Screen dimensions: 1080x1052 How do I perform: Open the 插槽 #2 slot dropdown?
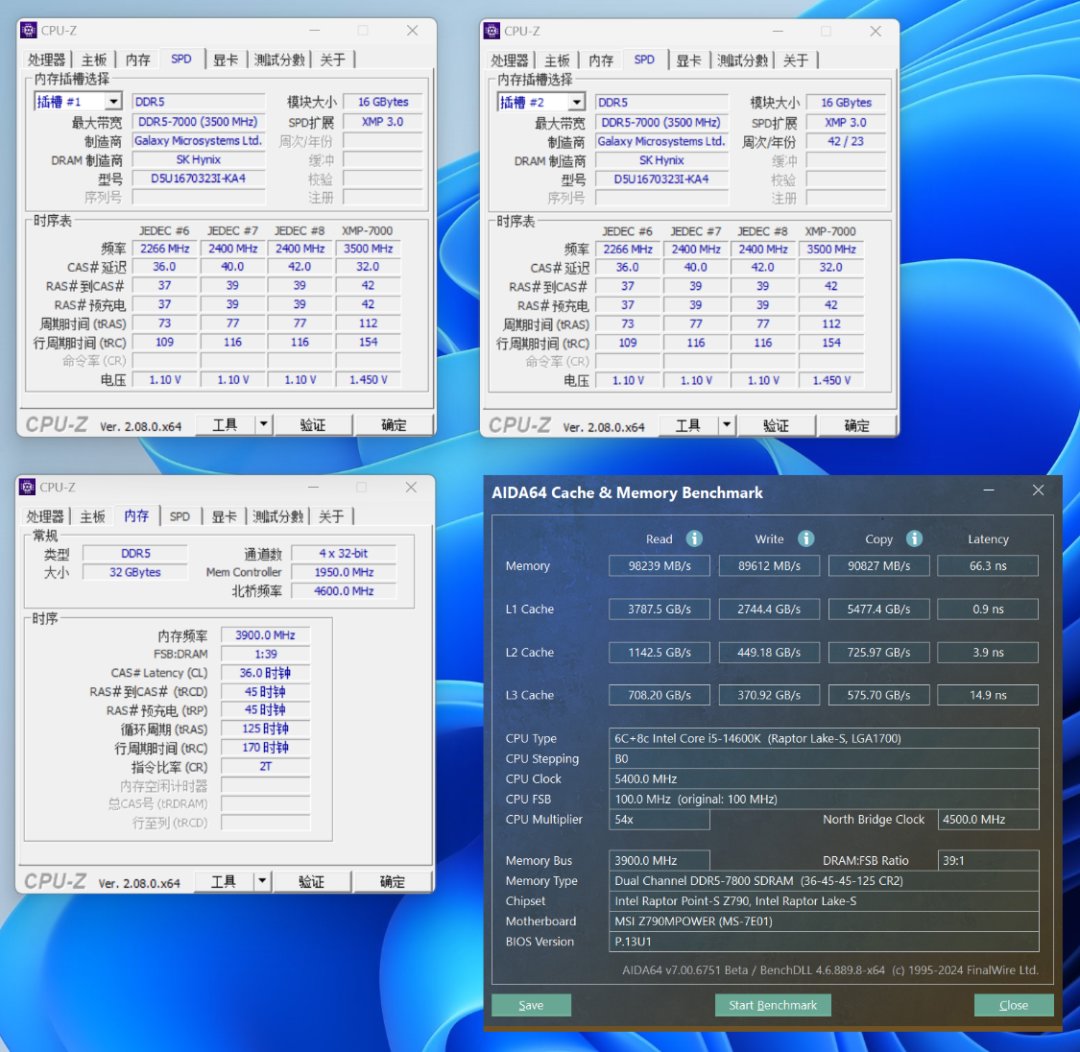coord(577,103)
